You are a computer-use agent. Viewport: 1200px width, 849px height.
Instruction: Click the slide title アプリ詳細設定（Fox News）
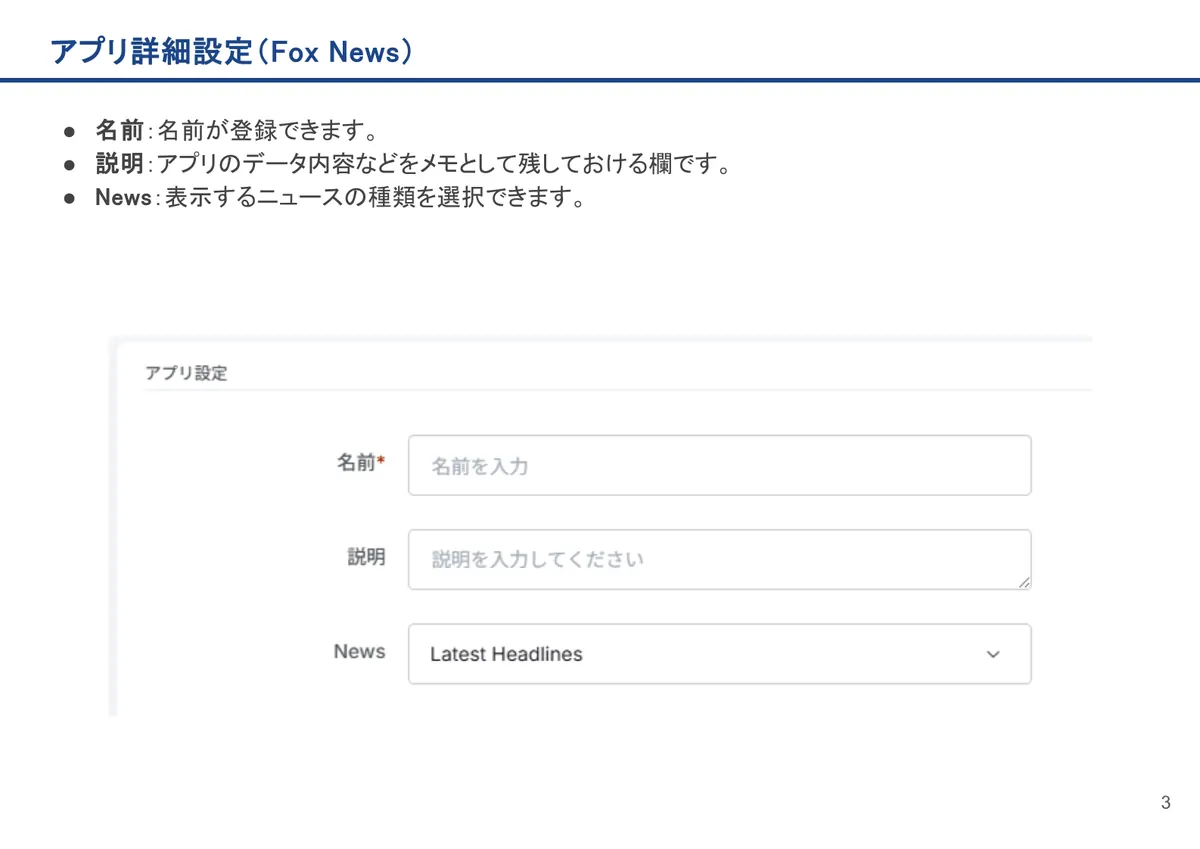[x=231, y=52]
